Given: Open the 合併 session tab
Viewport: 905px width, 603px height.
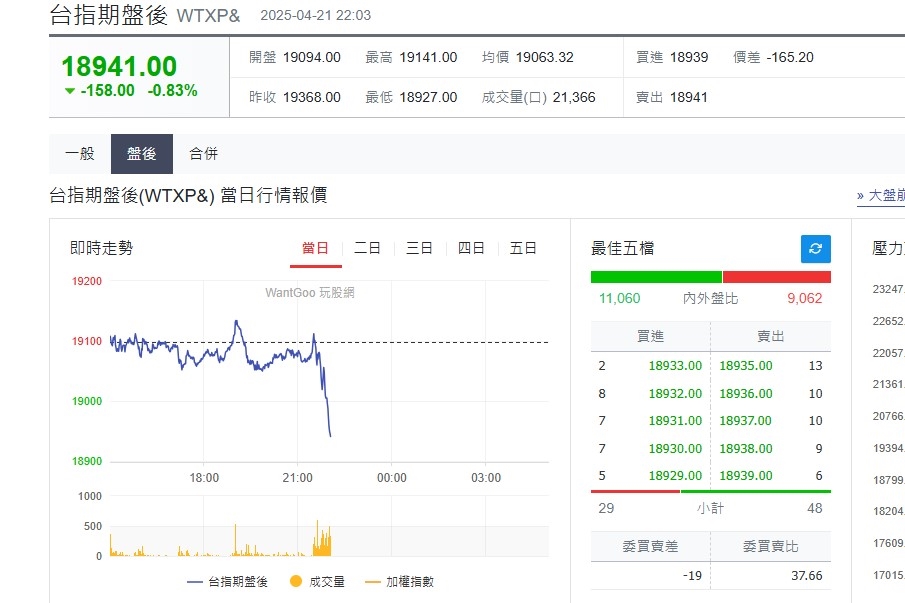Looking at the screenshot, I should (x=203, y=154).
